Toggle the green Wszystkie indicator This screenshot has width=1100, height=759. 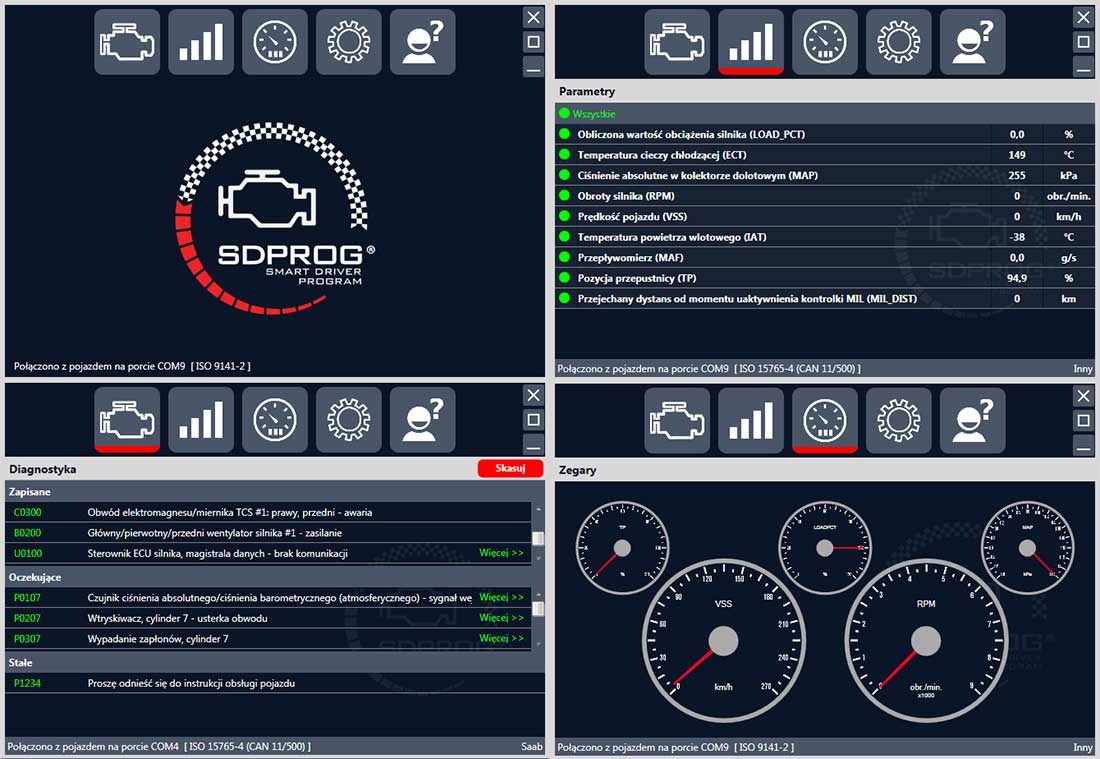[565, 114]
